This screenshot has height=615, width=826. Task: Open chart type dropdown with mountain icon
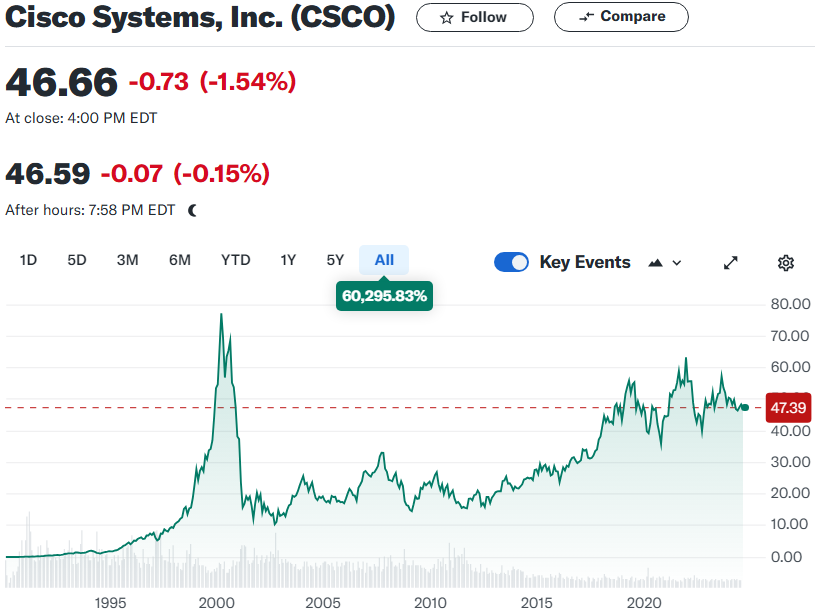tap(665, 263)
